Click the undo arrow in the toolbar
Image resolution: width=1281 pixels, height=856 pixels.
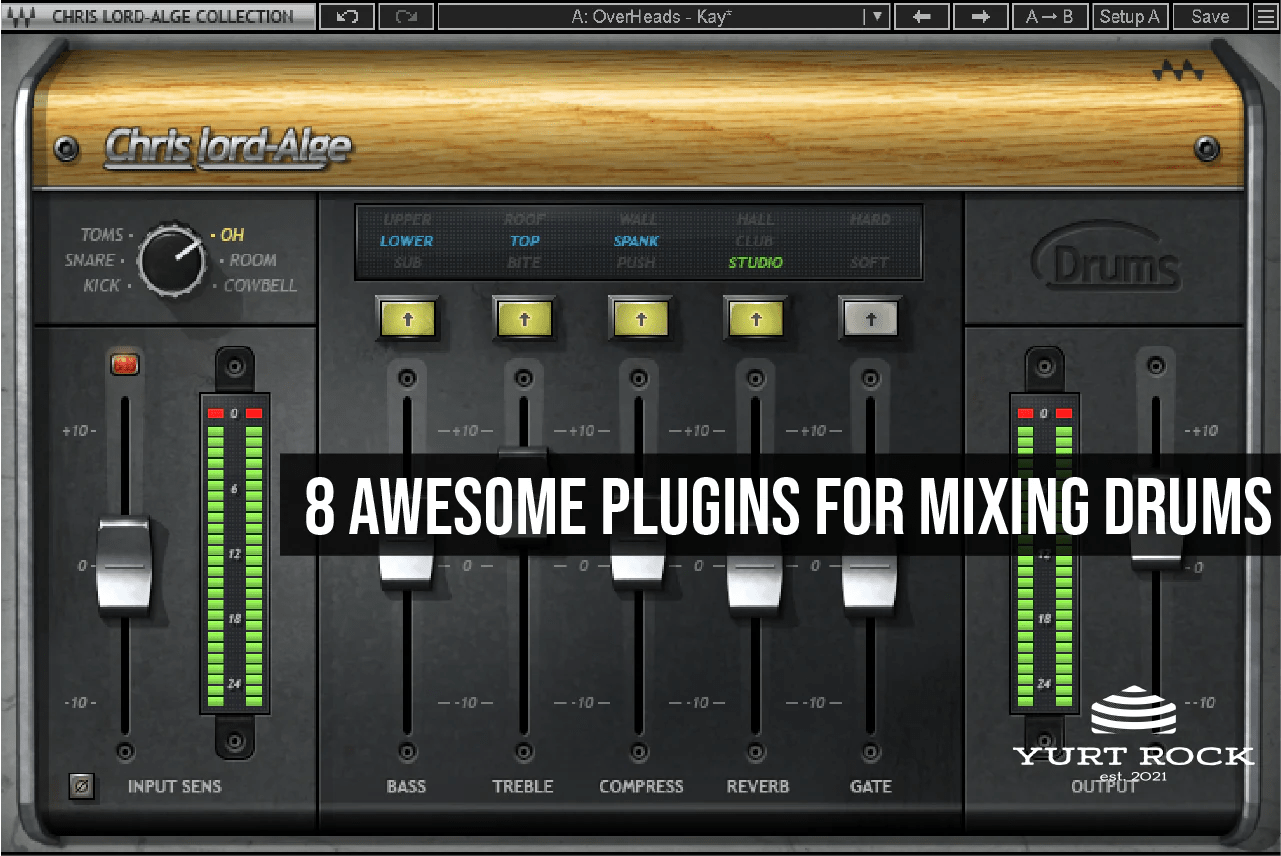(346, 16)
